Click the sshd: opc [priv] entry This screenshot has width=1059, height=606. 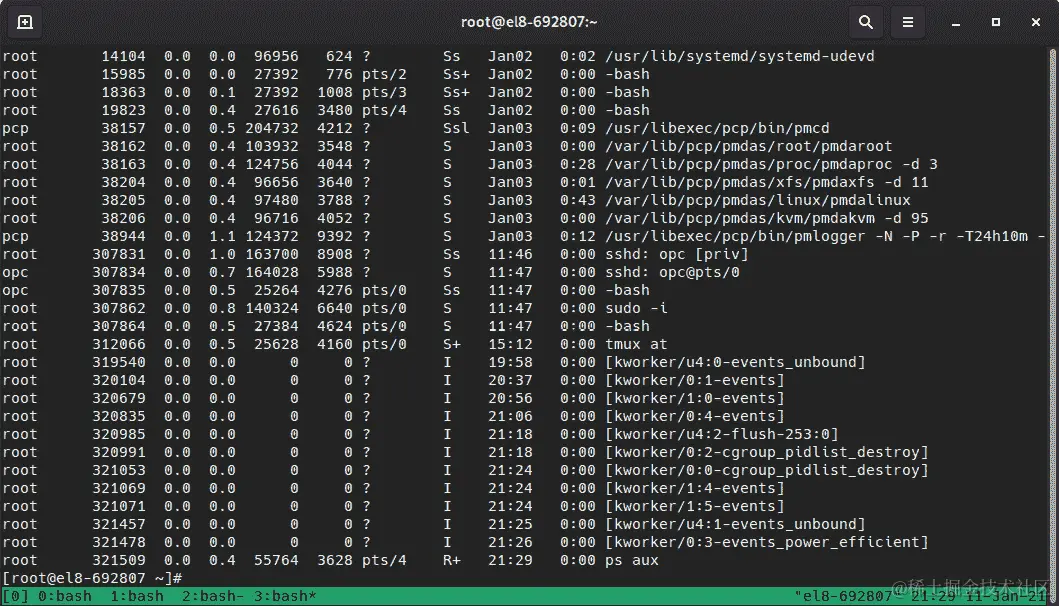click(x=677, y=254)
